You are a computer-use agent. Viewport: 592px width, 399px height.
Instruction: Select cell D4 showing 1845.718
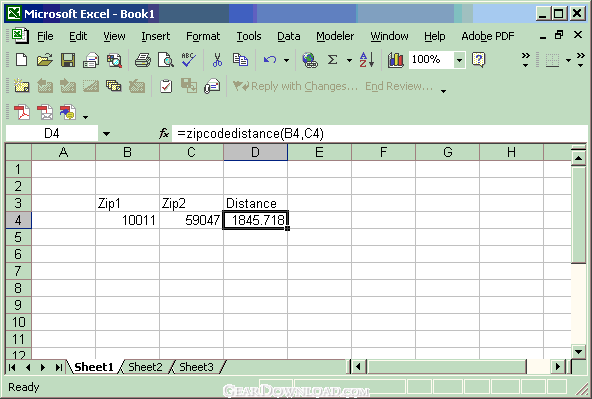point(256,220)
